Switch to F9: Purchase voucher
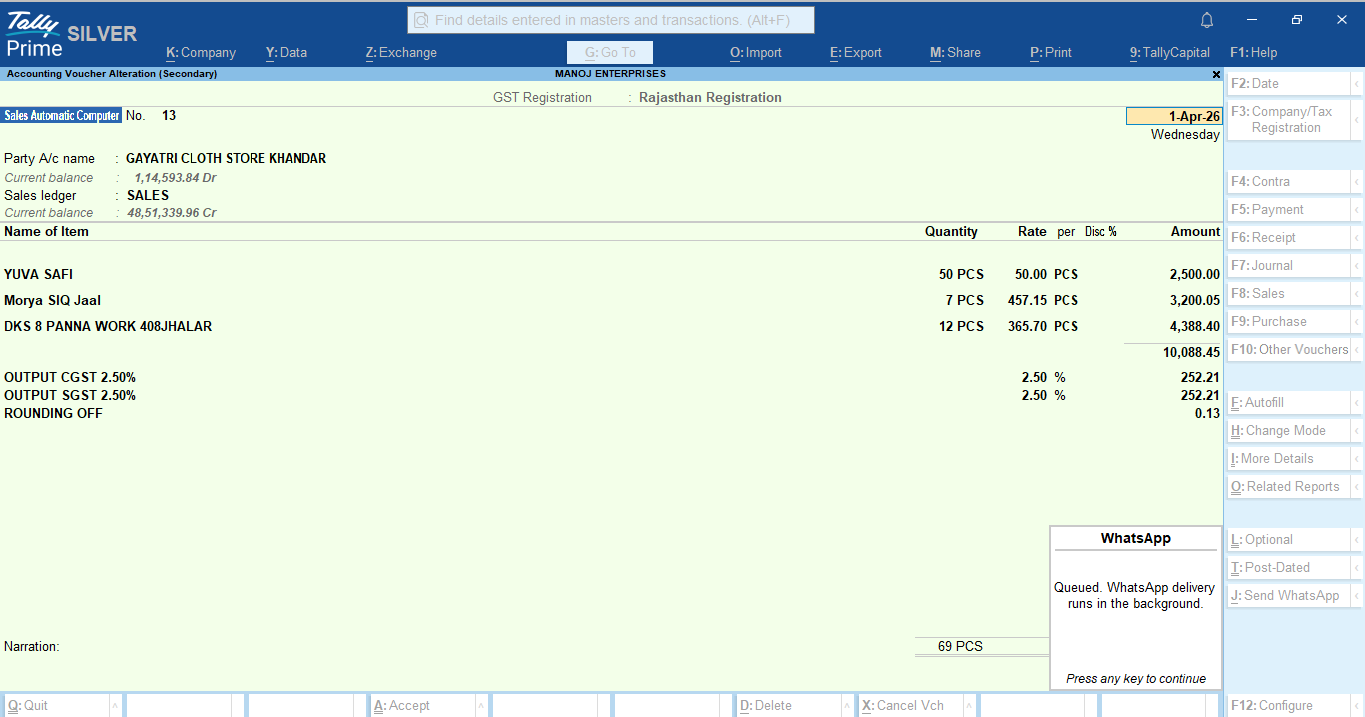 click(1288, 322)
